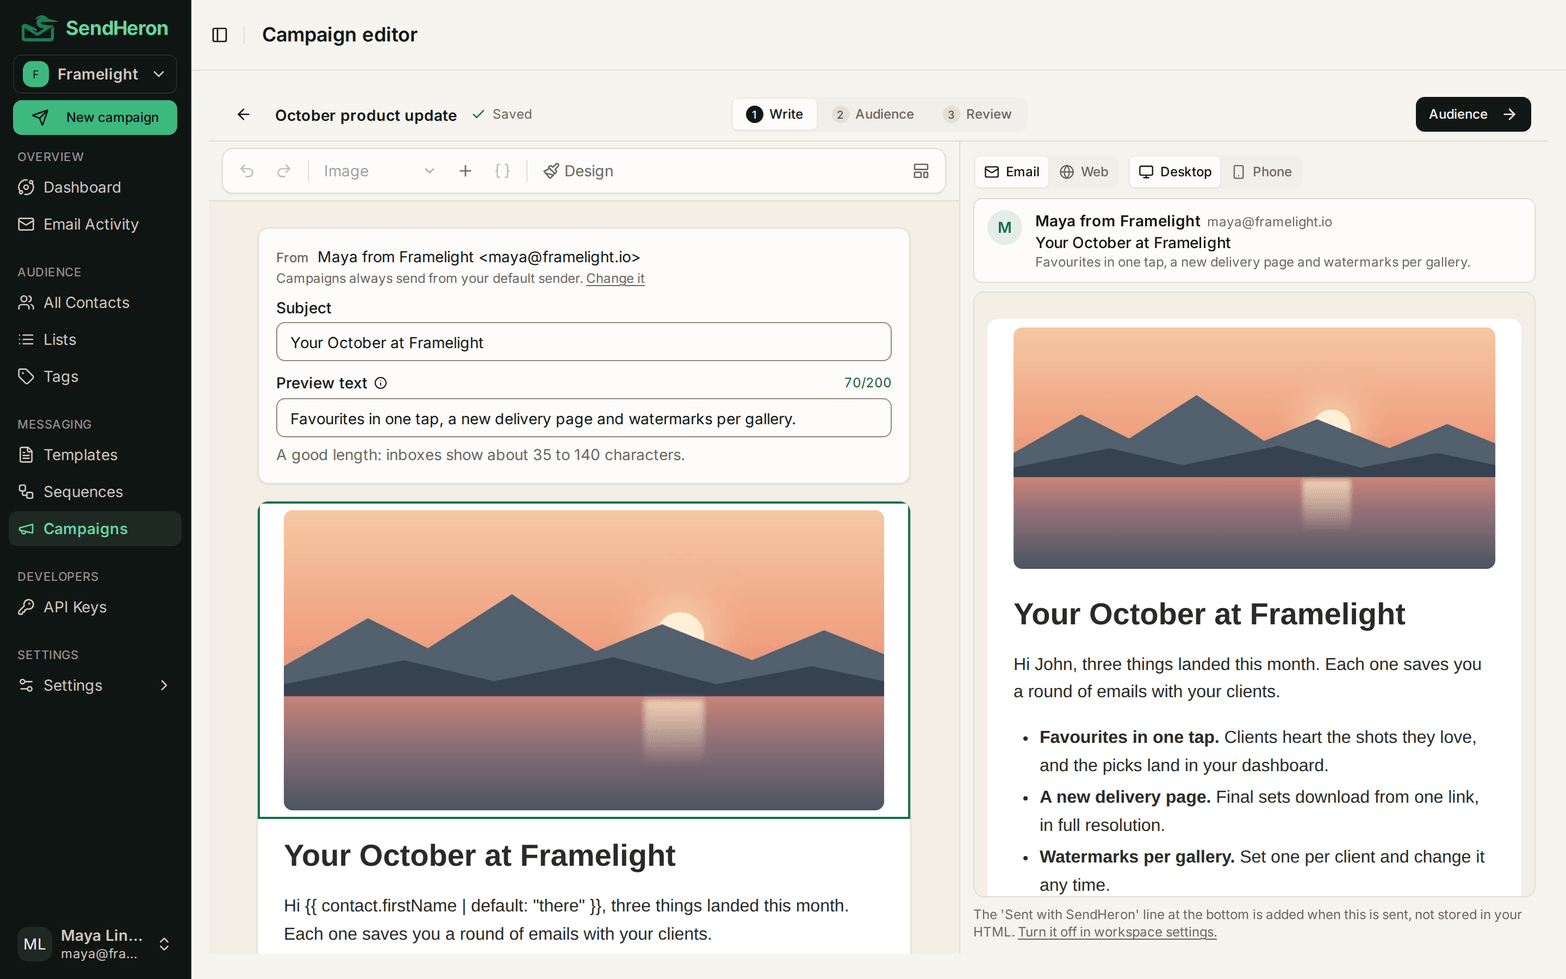Click the Preview text info icon
The height and width of the screenshot is (979, 1566).
click(x=381, y=383)
